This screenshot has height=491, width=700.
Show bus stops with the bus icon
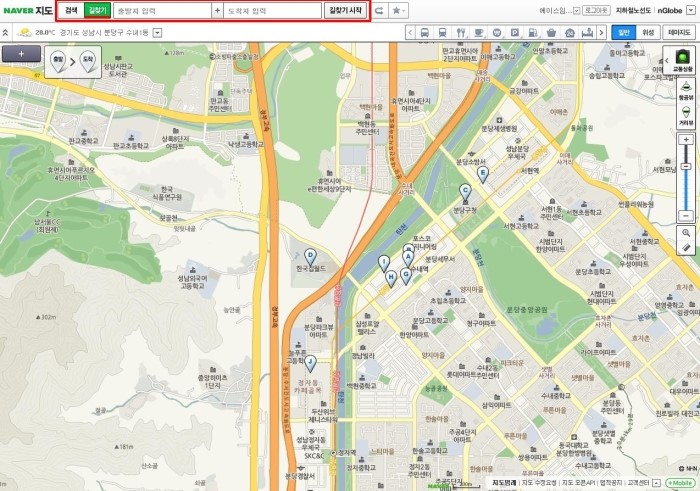(x=425, y=33)
